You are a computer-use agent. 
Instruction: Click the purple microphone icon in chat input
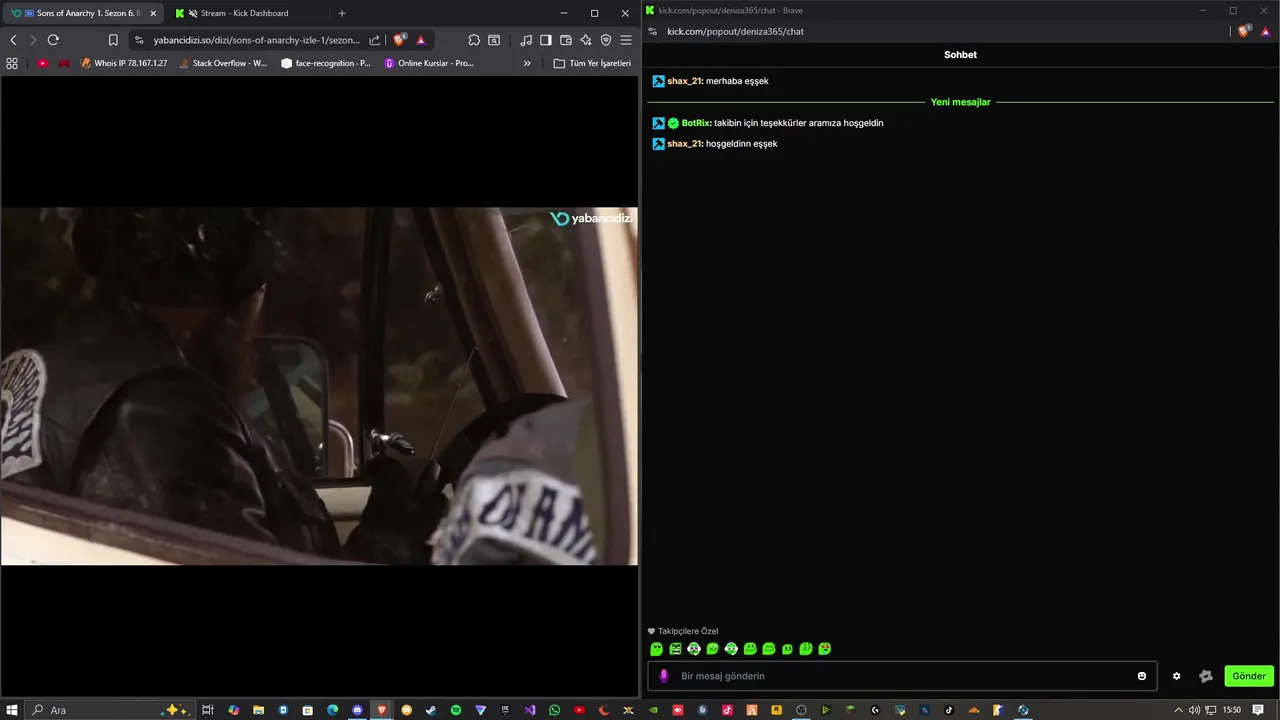tap(664, 676)
